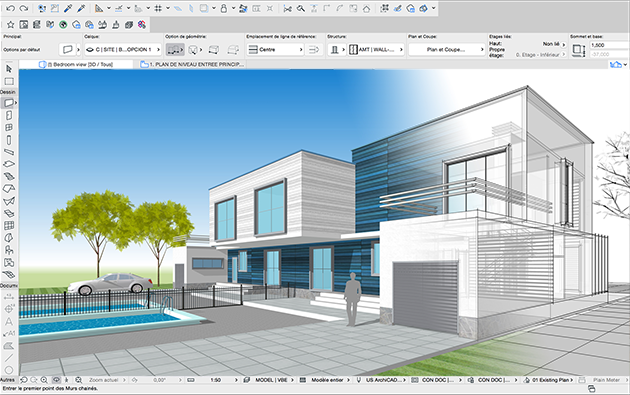Select the Window tool in toolbox

pyautogui.click(x=9, y=127)
